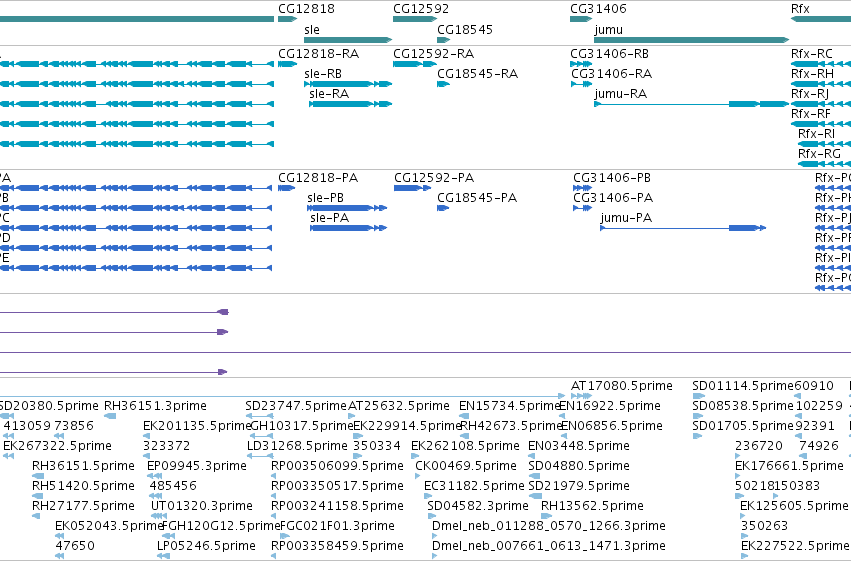Select the jumu gene bar
The image size is (851, 561).
click(x=691, y=40)
